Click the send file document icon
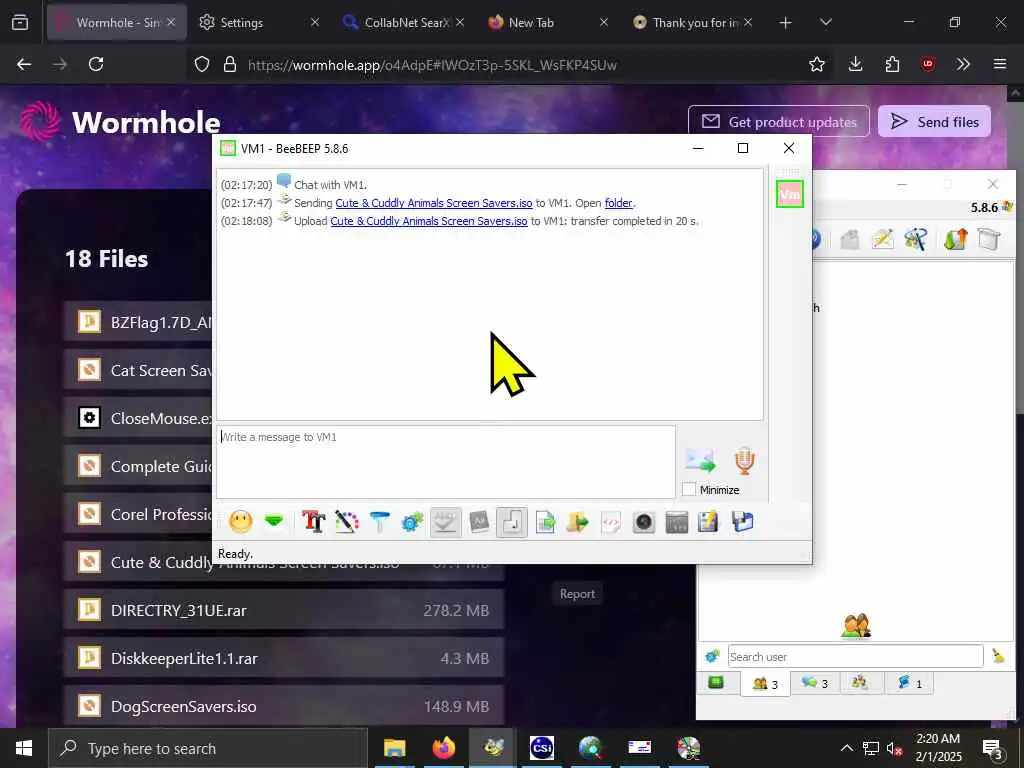This screenshot has width=1024, height=768. (545, 522)
